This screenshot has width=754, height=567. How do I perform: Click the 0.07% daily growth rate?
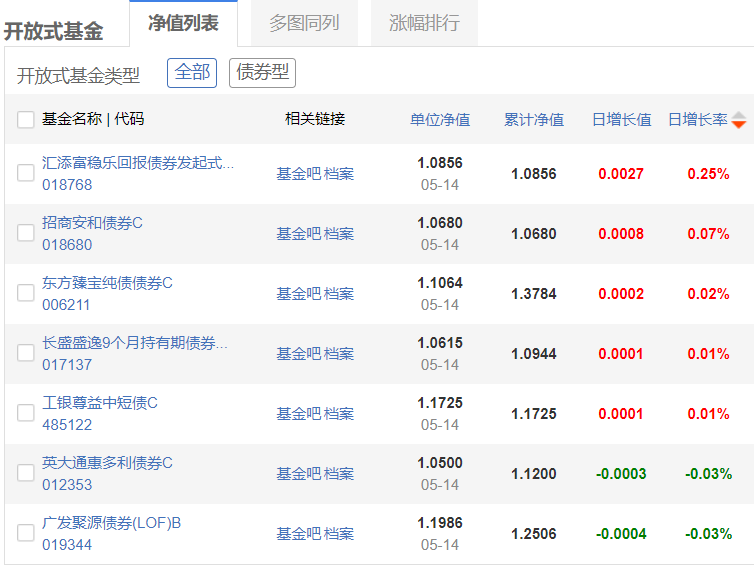708,234
